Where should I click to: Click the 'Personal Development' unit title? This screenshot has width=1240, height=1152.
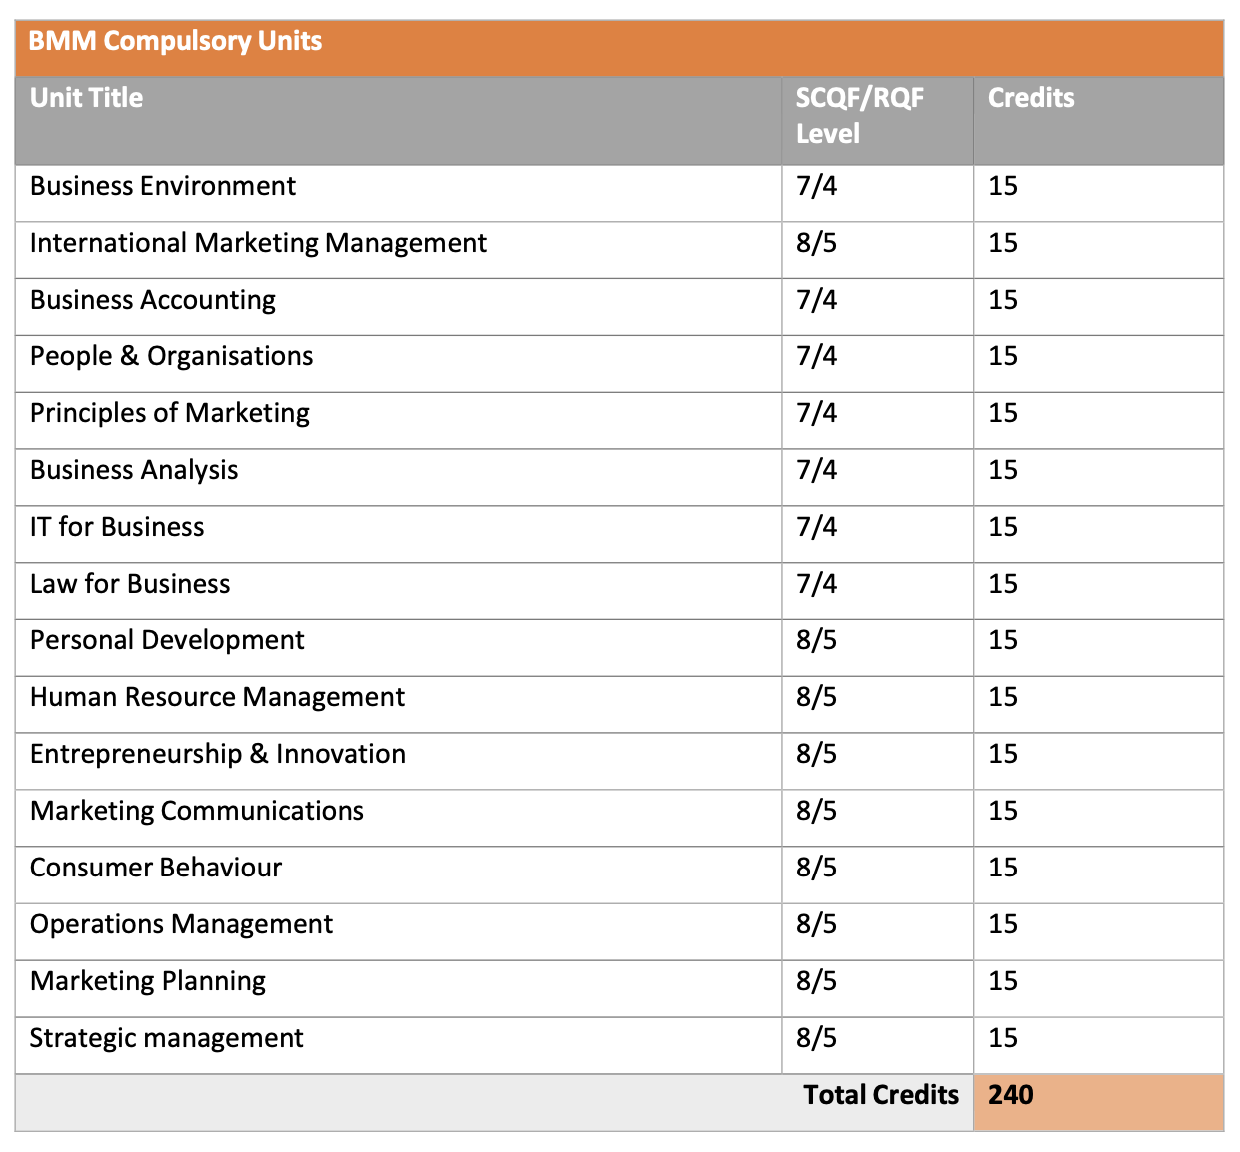(167, 641)
